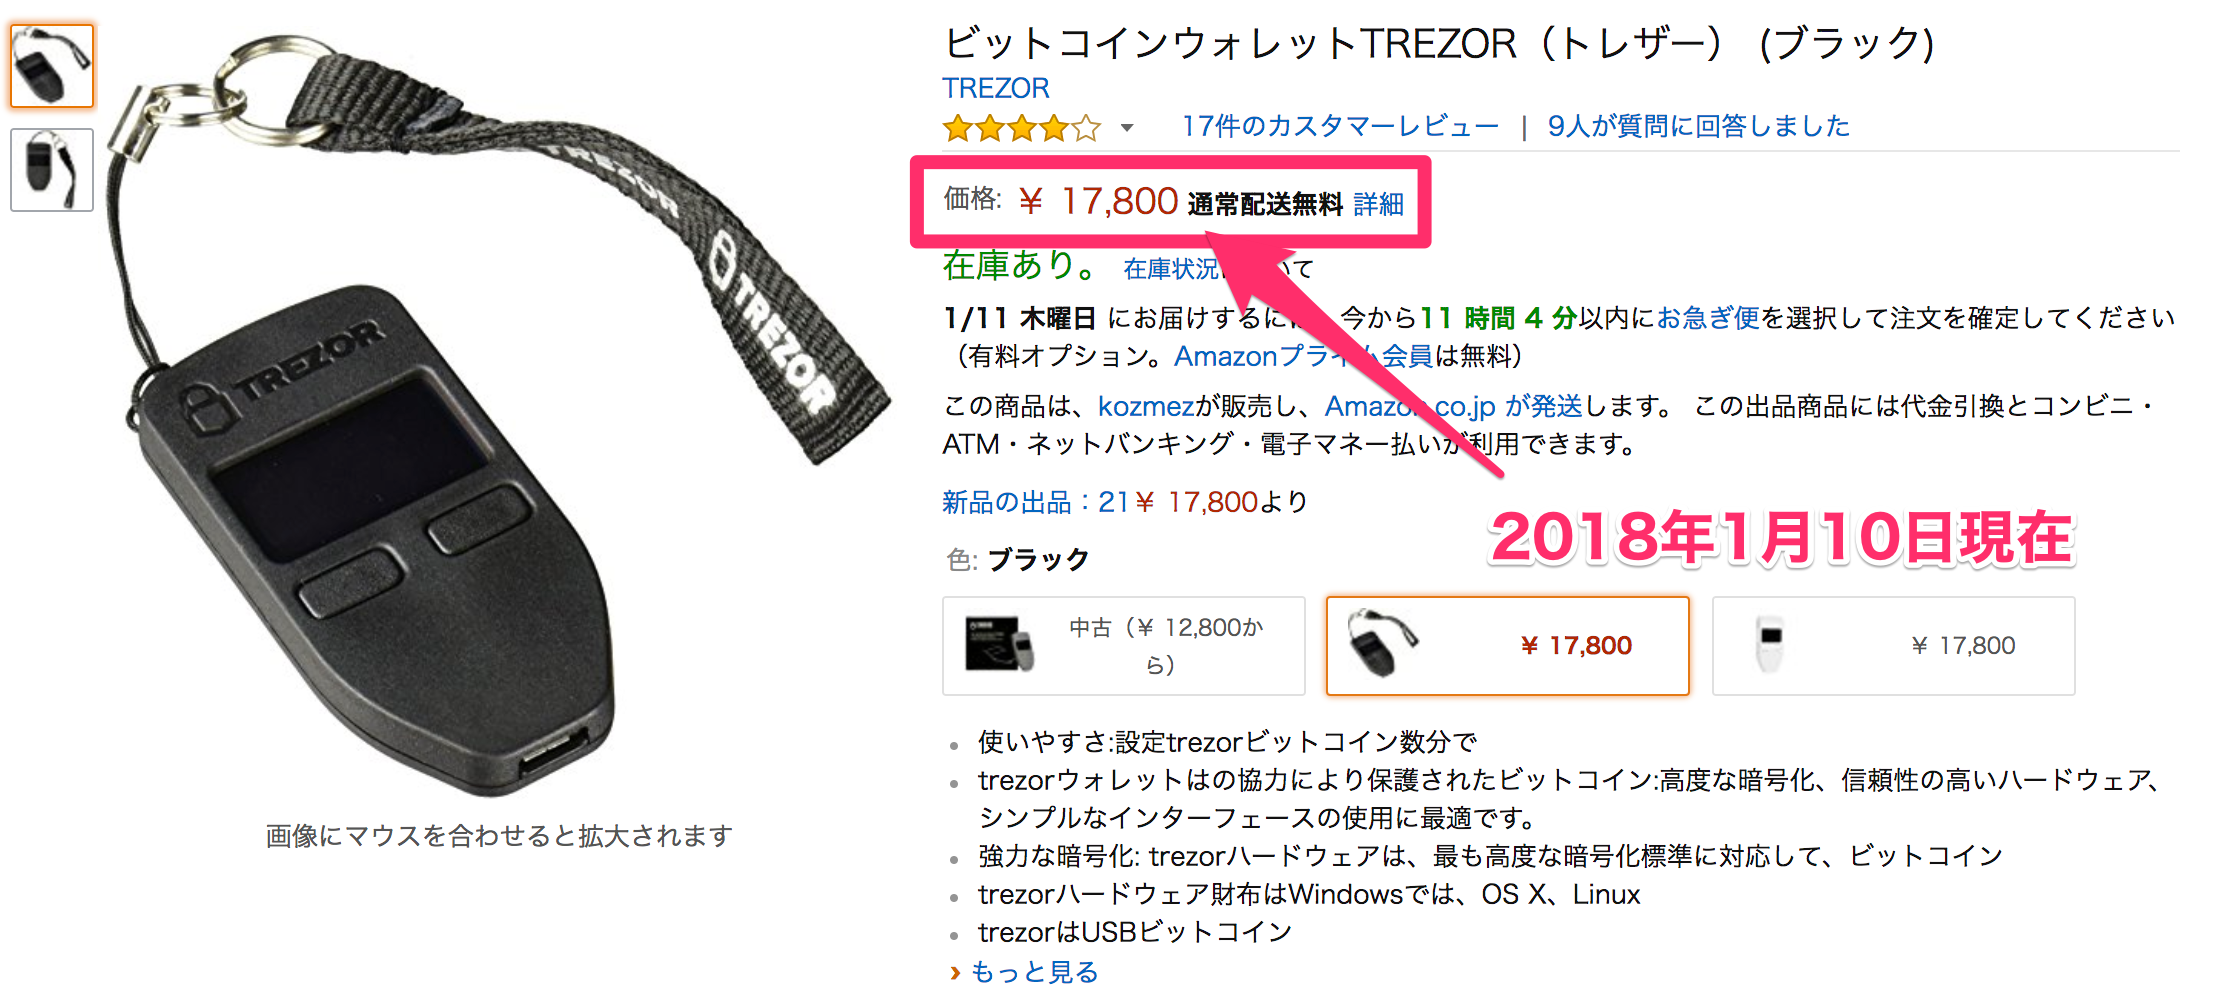
Task: Expand もっと見る to see more
Action: [1034, 971]
